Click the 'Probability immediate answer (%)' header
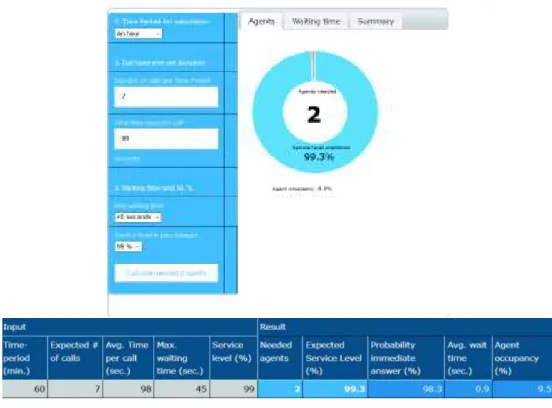This screenshot has height=408, width=552. pyautogui.click(x=406, y=358)
